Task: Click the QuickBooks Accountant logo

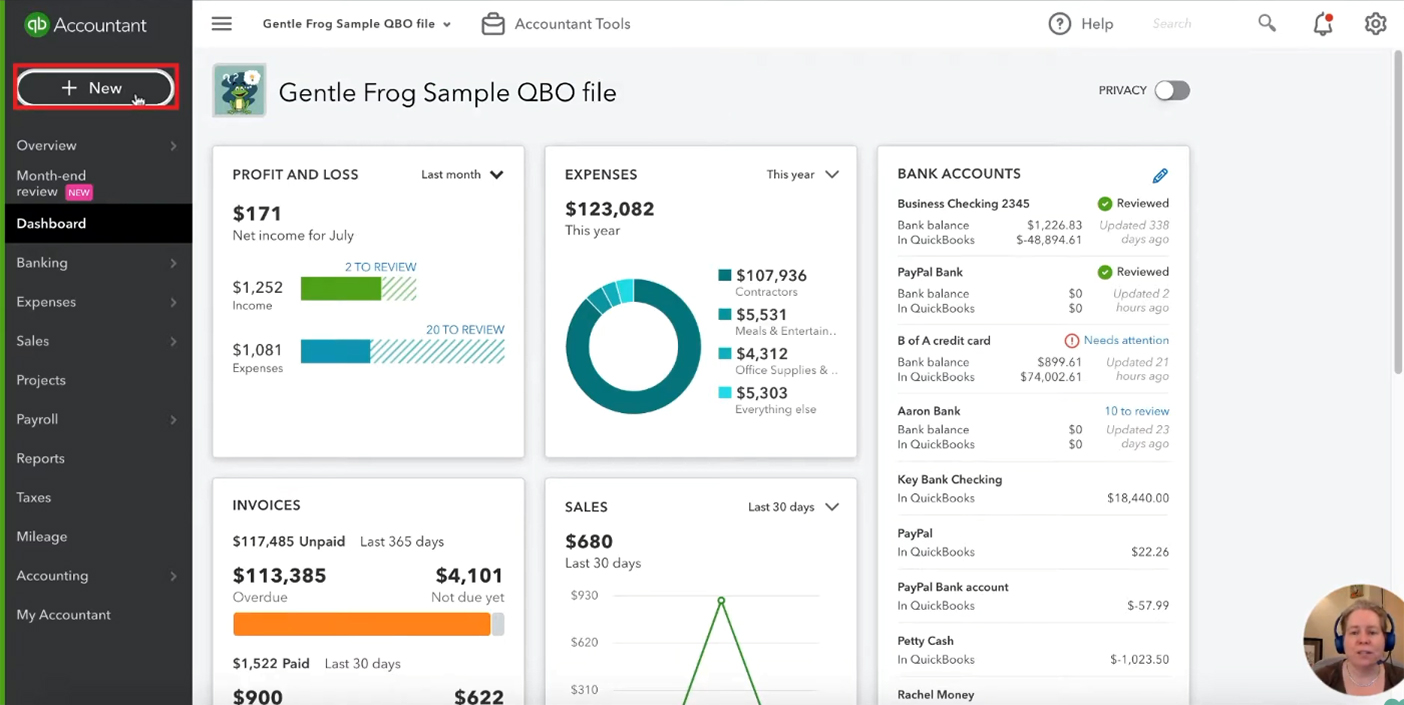Action: [x=85, y=25]
